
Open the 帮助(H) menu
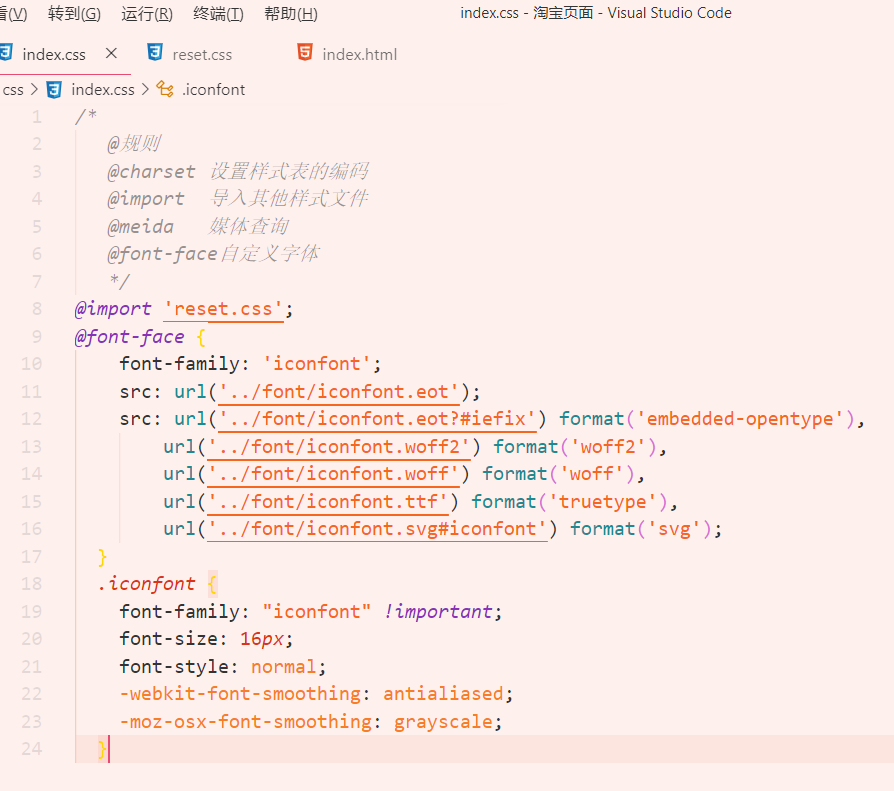(291, 14)
